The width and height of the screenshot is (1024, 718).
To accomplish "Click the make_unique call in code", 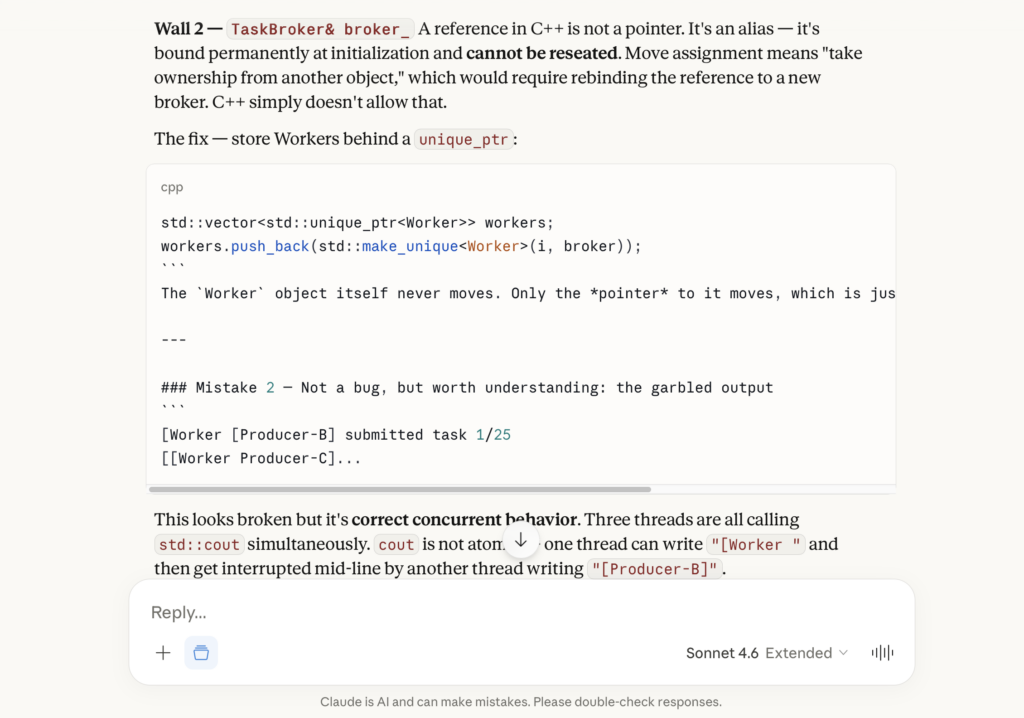I will click(x=409, y=246).
